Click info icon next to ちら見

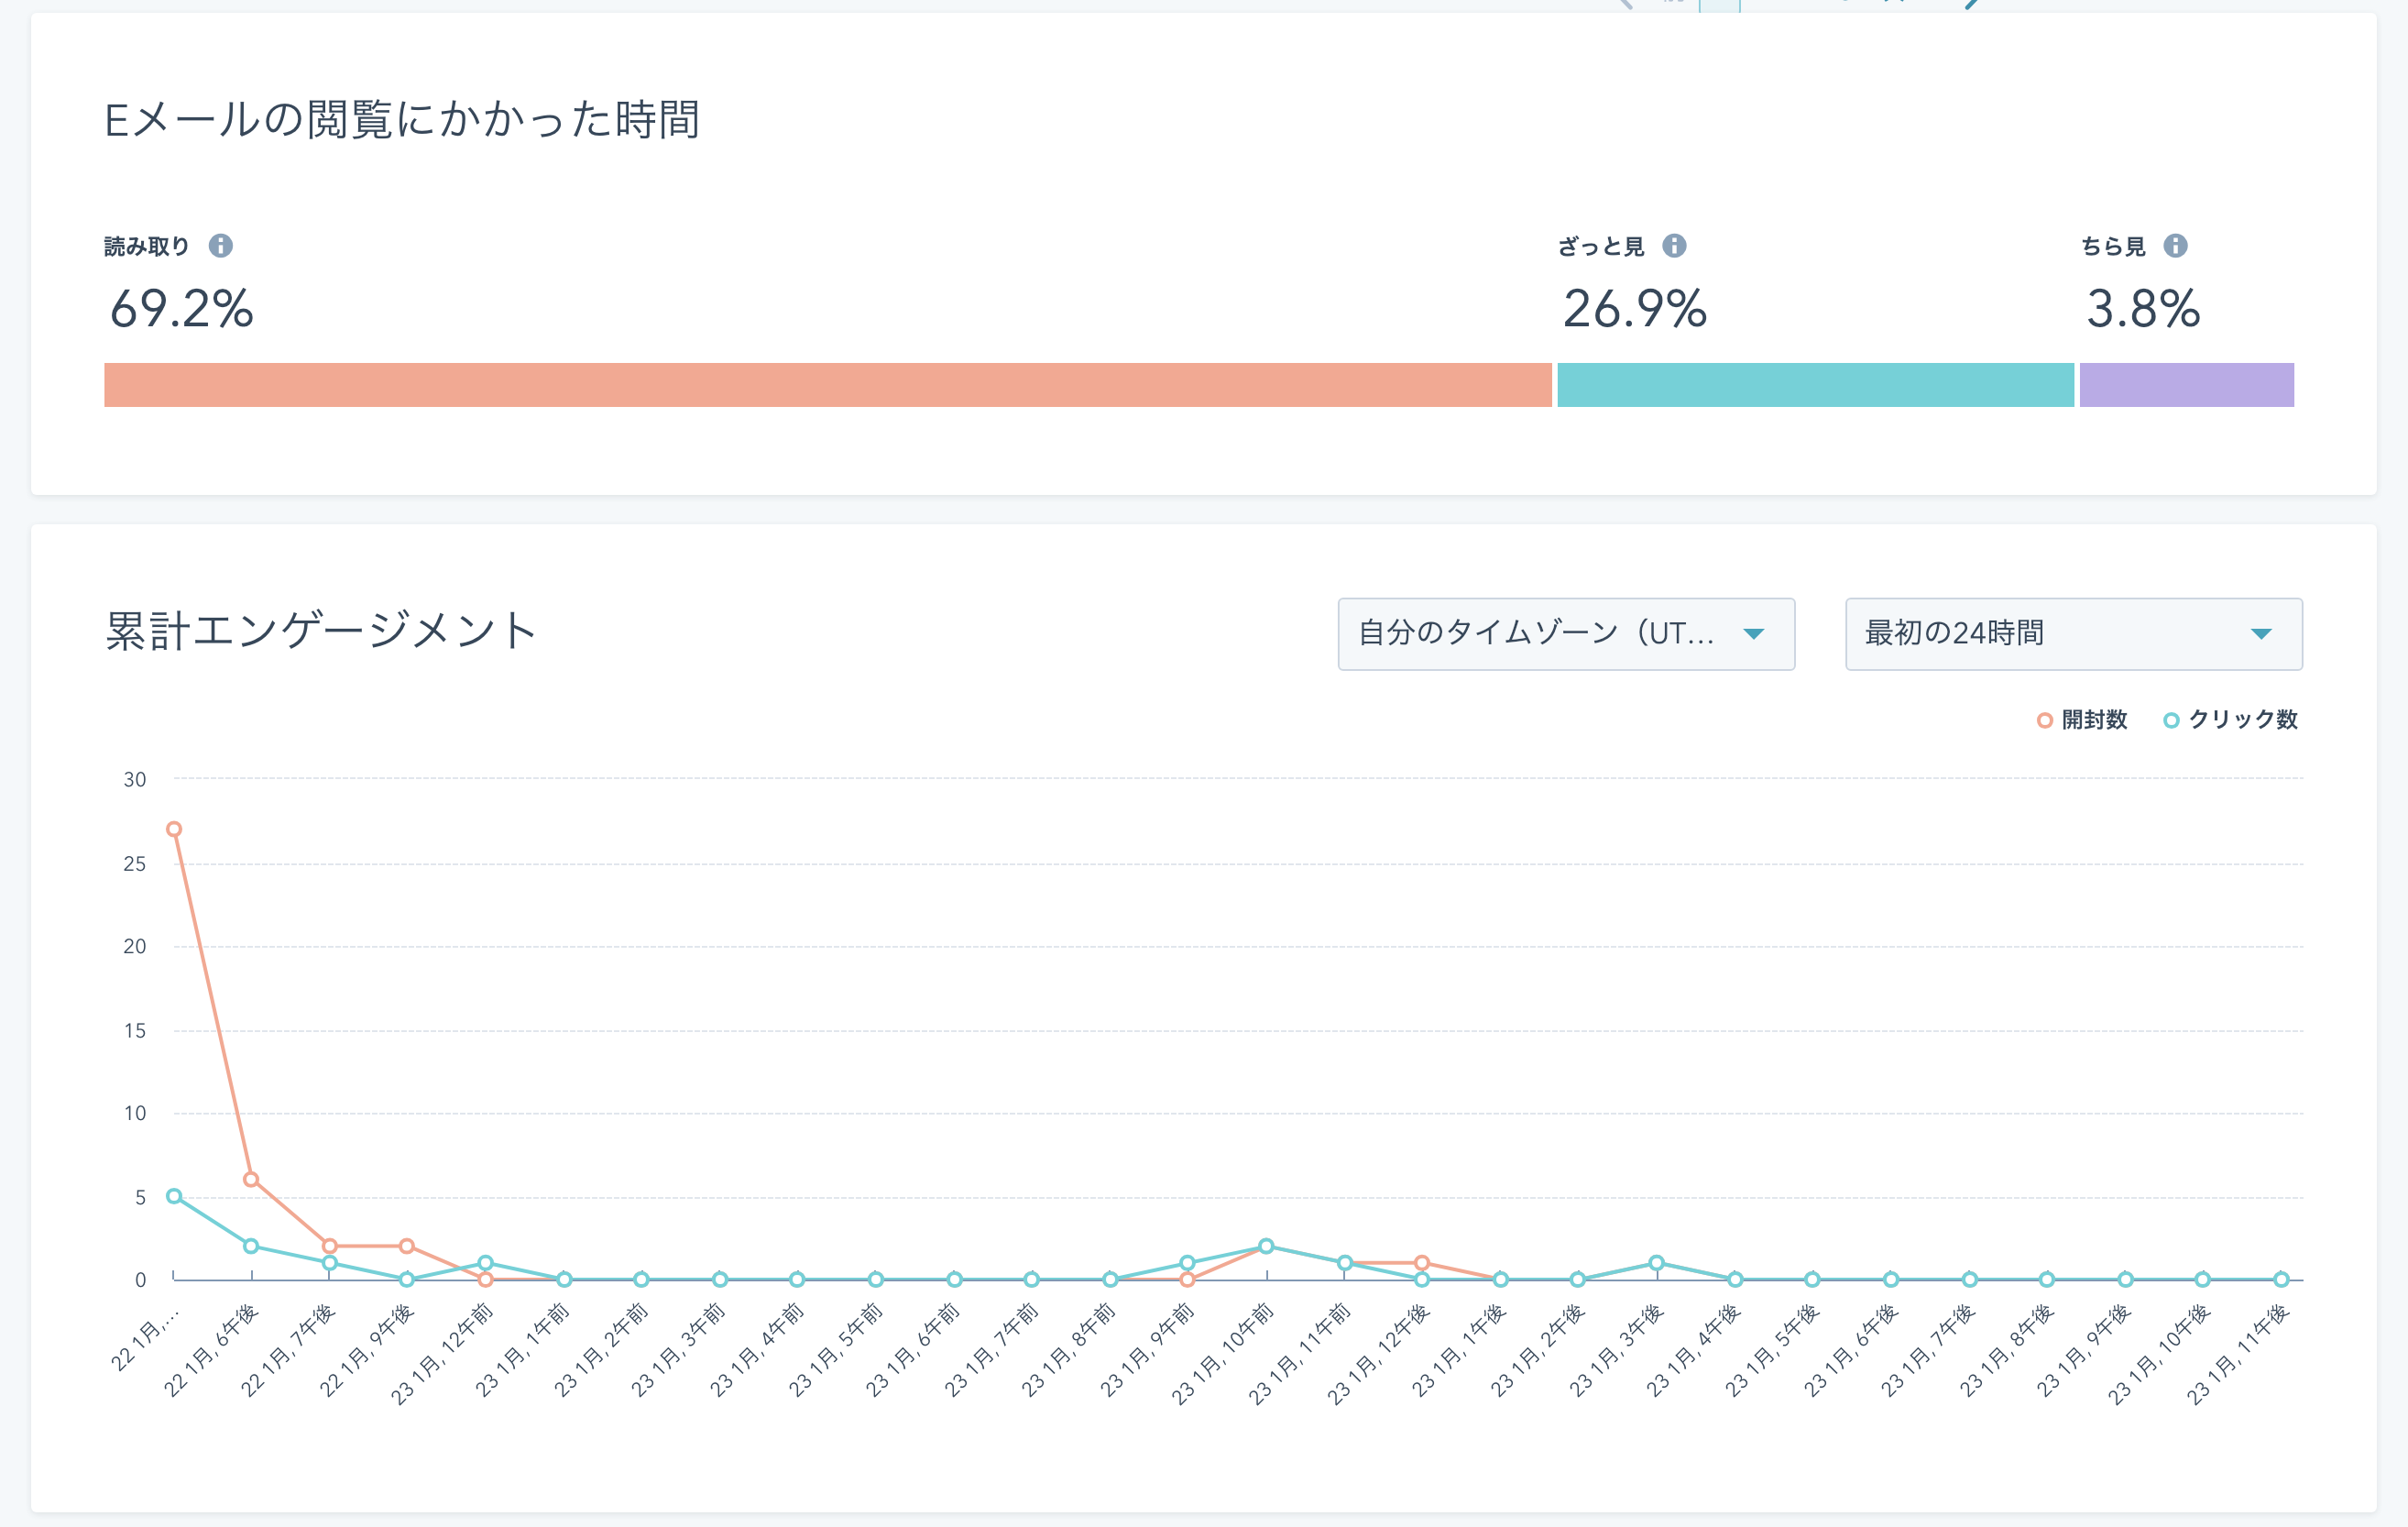coord(2175,246)
